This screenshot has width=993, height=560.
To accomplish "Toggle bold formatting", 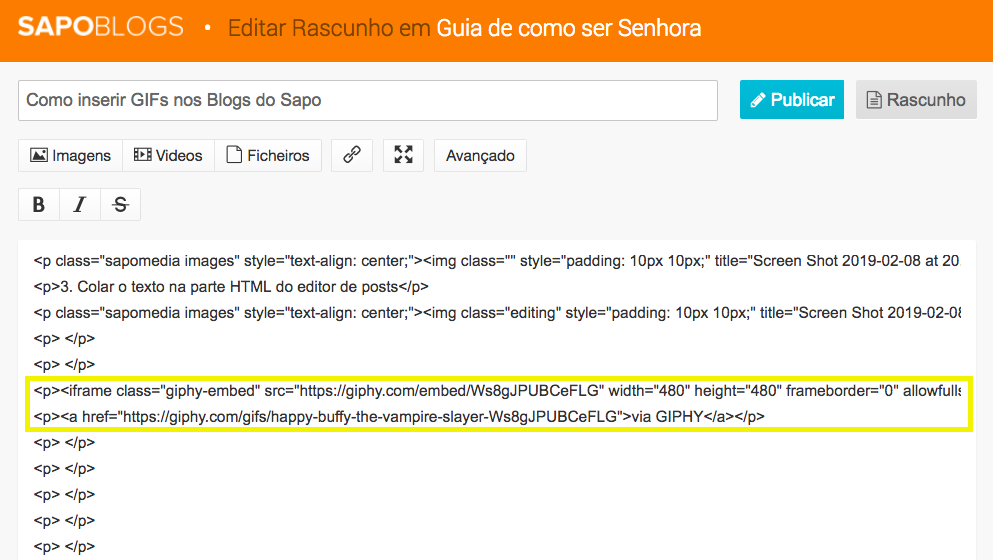I will tap(39, 204).
